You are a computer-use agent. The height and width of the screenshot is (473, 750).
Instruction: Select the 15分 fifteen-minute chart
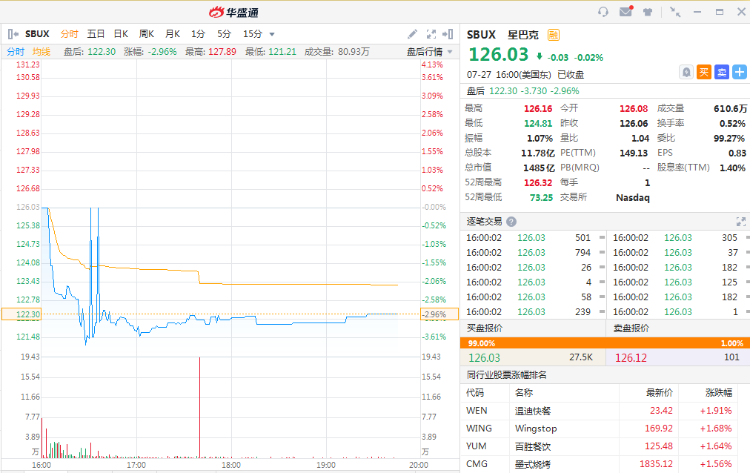coord(253,34)
